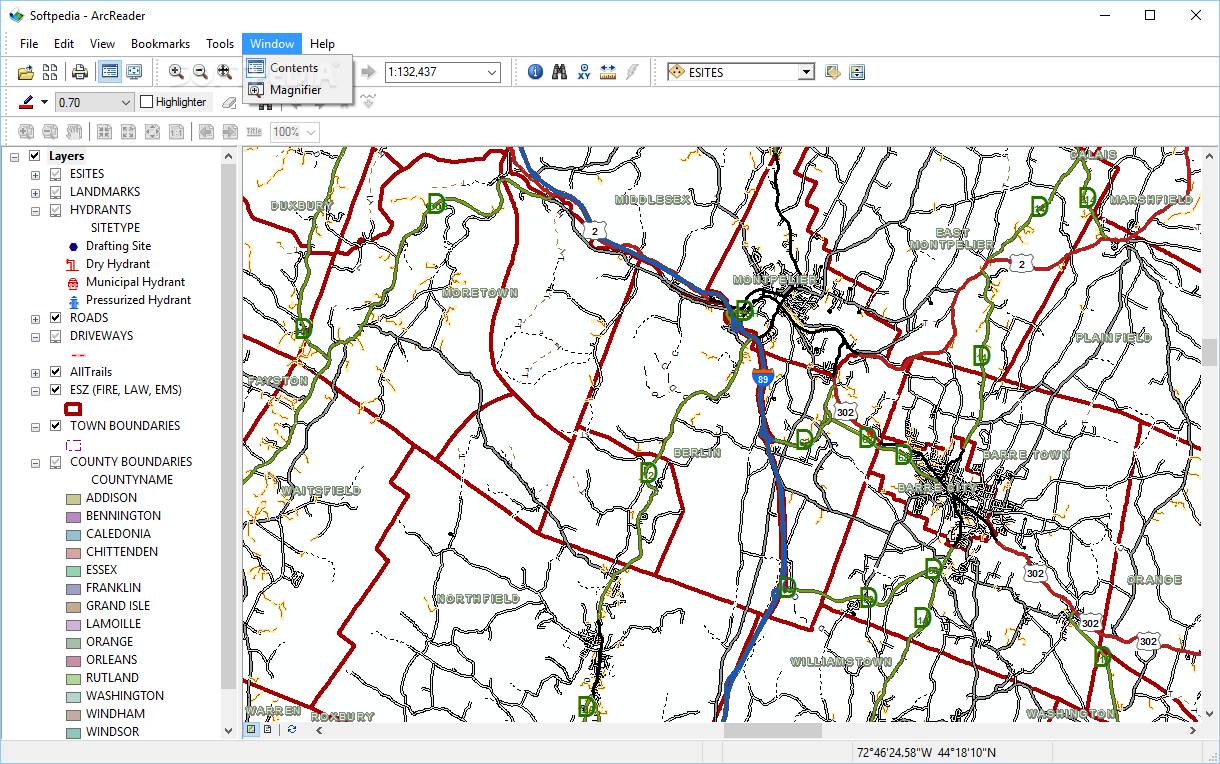Click the Dry Hydrant legend symbol
1220x764 pixels.
click(72, 264)
